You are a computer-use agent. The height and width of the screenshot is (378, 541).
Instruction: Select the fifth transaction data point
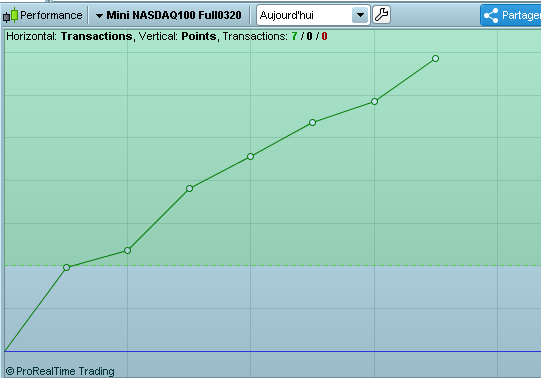[312, 122]
